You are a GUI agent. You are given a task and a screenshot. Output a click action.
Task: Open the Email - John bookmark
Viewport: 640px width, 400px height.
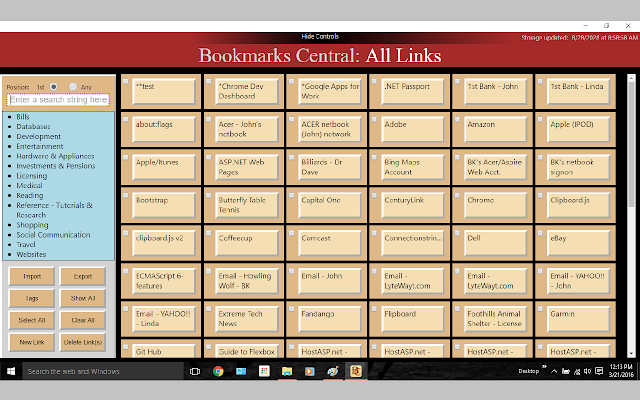click(x=330, y=281)
